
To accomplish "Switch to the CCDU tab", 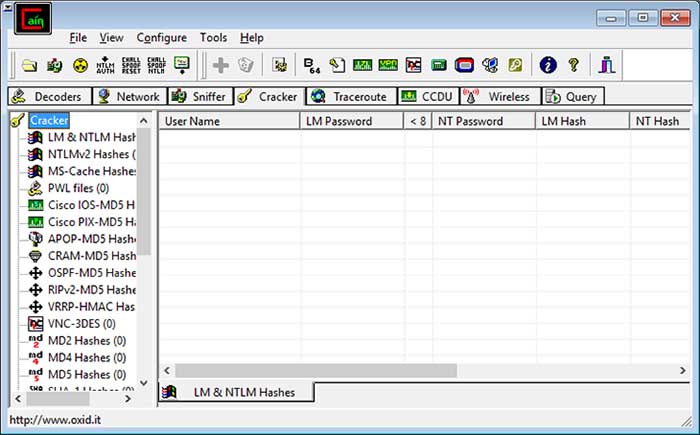I will pyautogui.click(x=429, y=96).
